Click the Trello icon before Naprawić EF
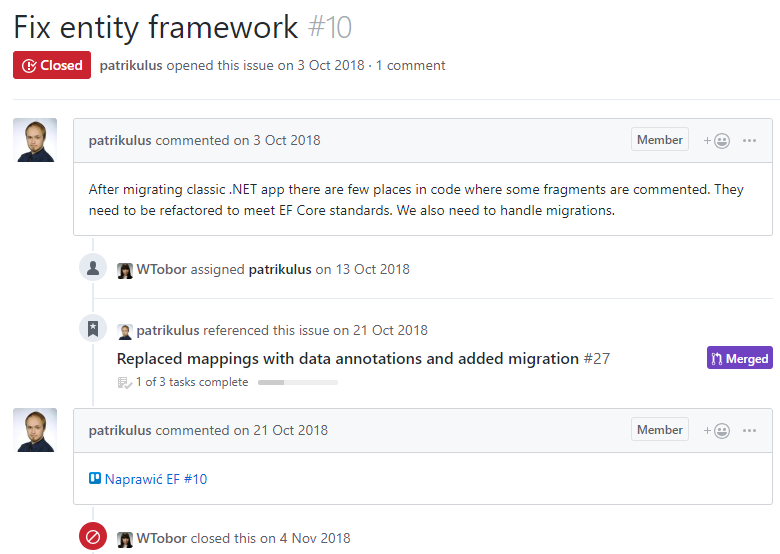Viewport: 780px width, 554px height. pyautogui.click(x=95, y=479)
